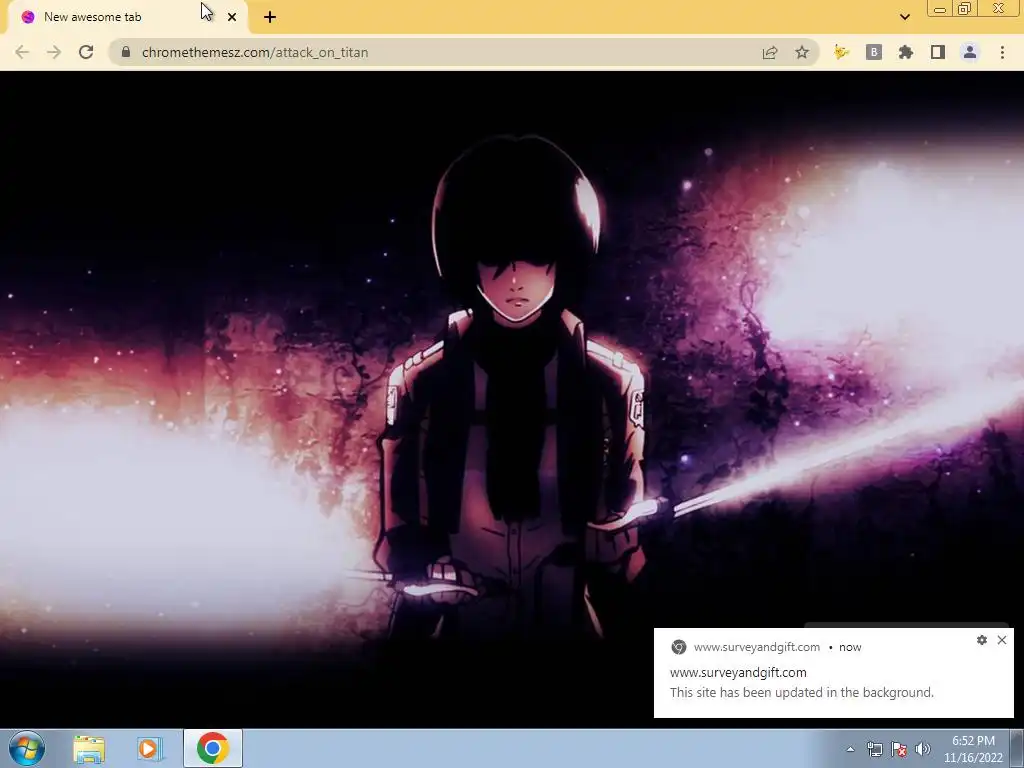The width and height of the screenshot is (1024, 768).
Task: Close the New awesome tab
Action: (x=232, y=17)
